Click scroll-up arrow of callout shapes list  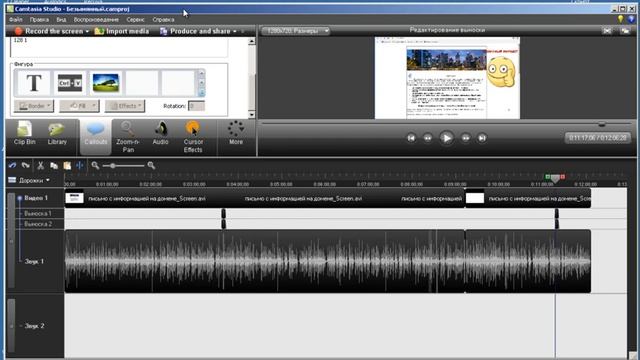(x=201, y=73)
